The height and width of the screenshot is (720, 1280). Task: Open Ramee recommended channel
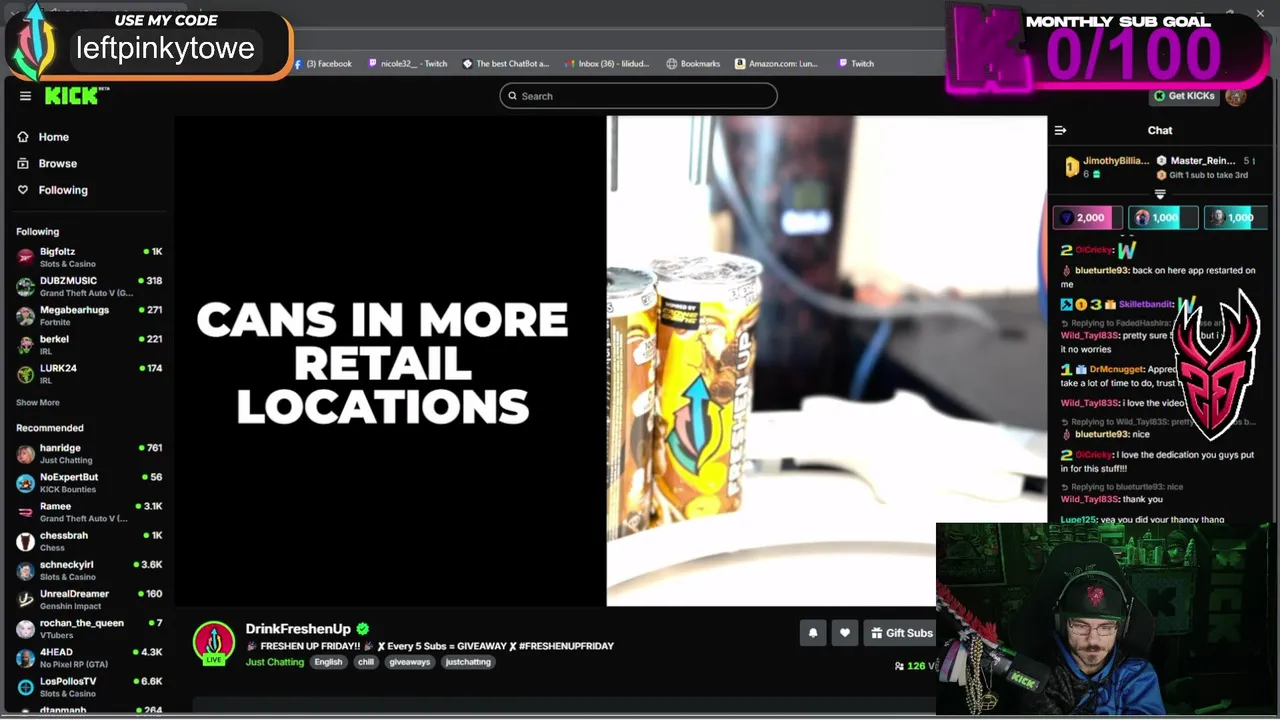coord(89,512)
